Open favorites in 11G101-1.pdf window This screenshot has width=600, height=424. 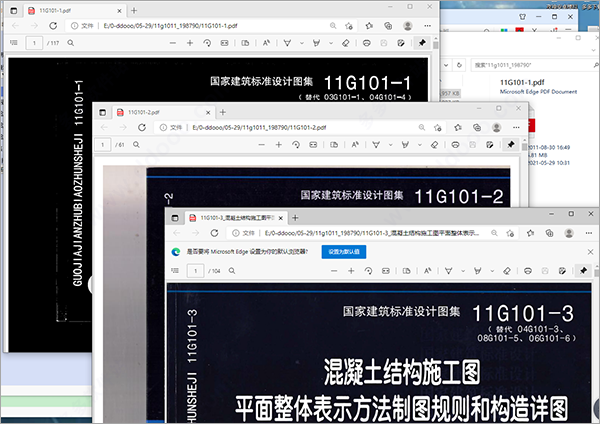point(369,26)
